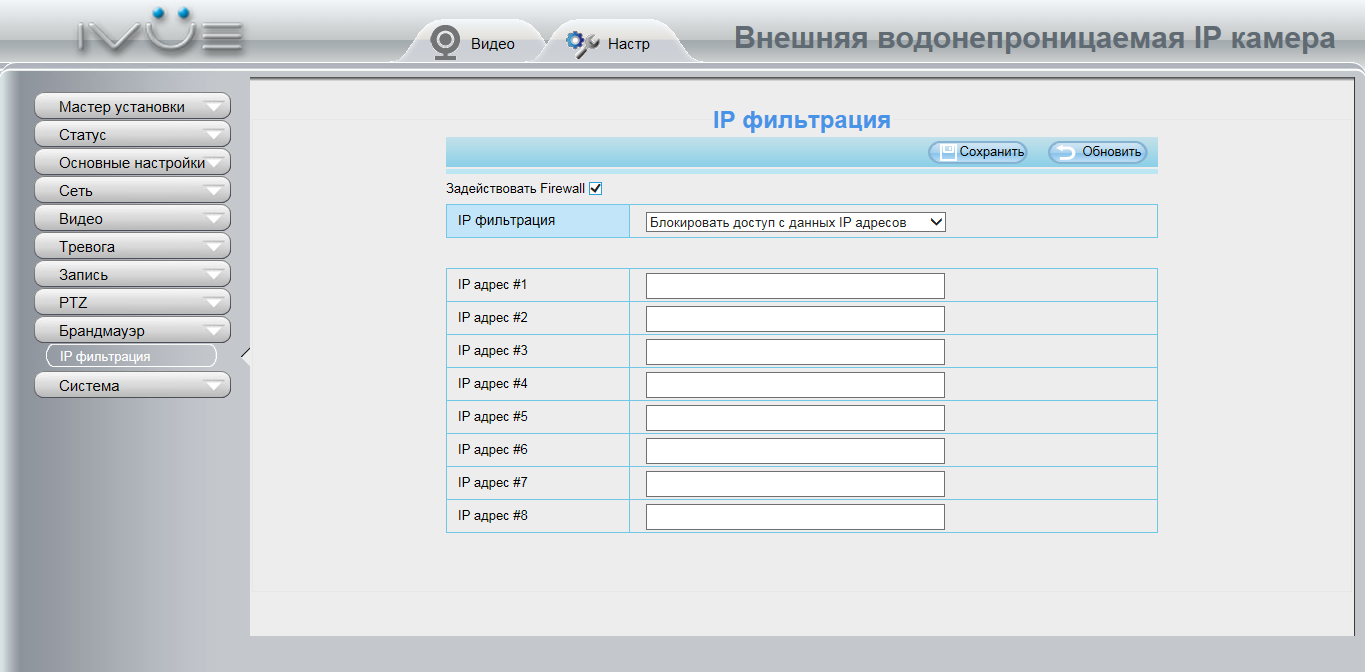Click the IP адрес #3 input field
1365x672 pixels.
coord(795,352)
